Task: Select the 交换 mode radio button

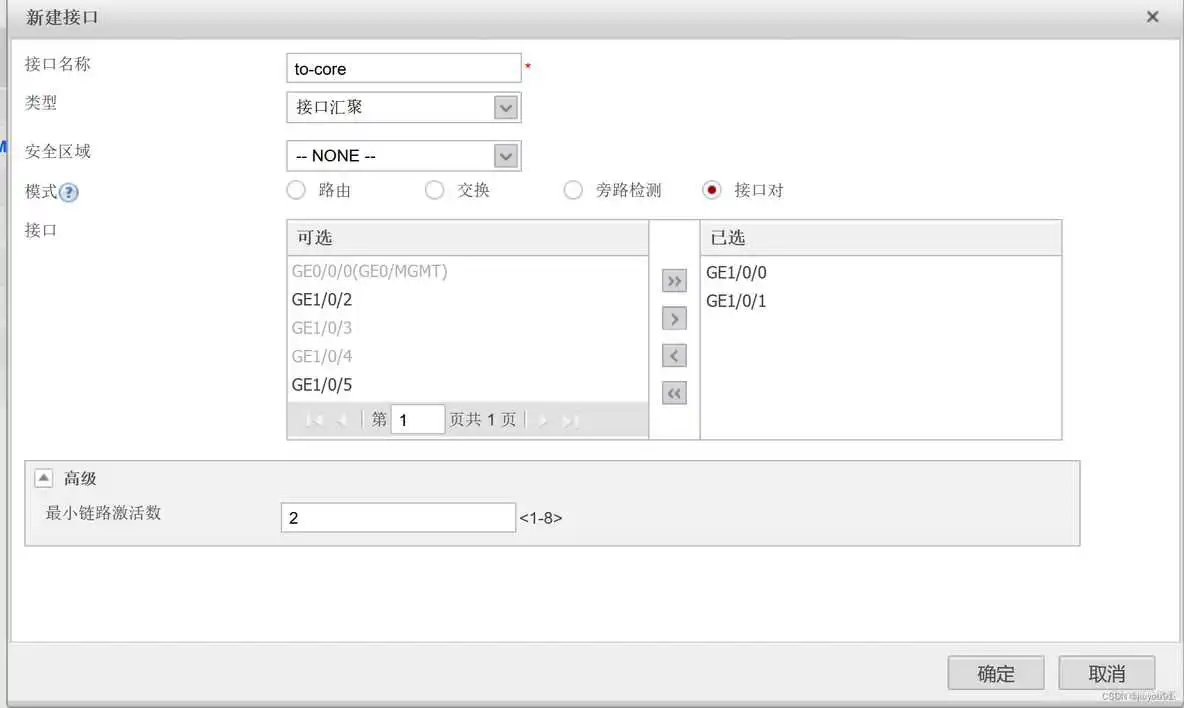Action: click(x=434, y=189)
